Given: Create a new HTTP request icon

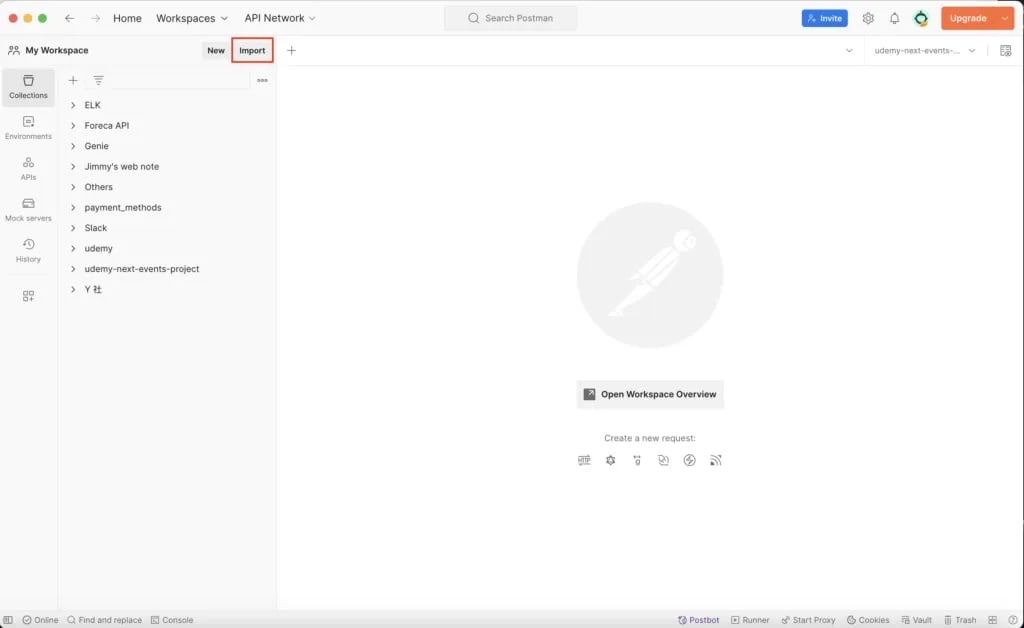Looking at the screenshot, I should [x=584, y=460].
